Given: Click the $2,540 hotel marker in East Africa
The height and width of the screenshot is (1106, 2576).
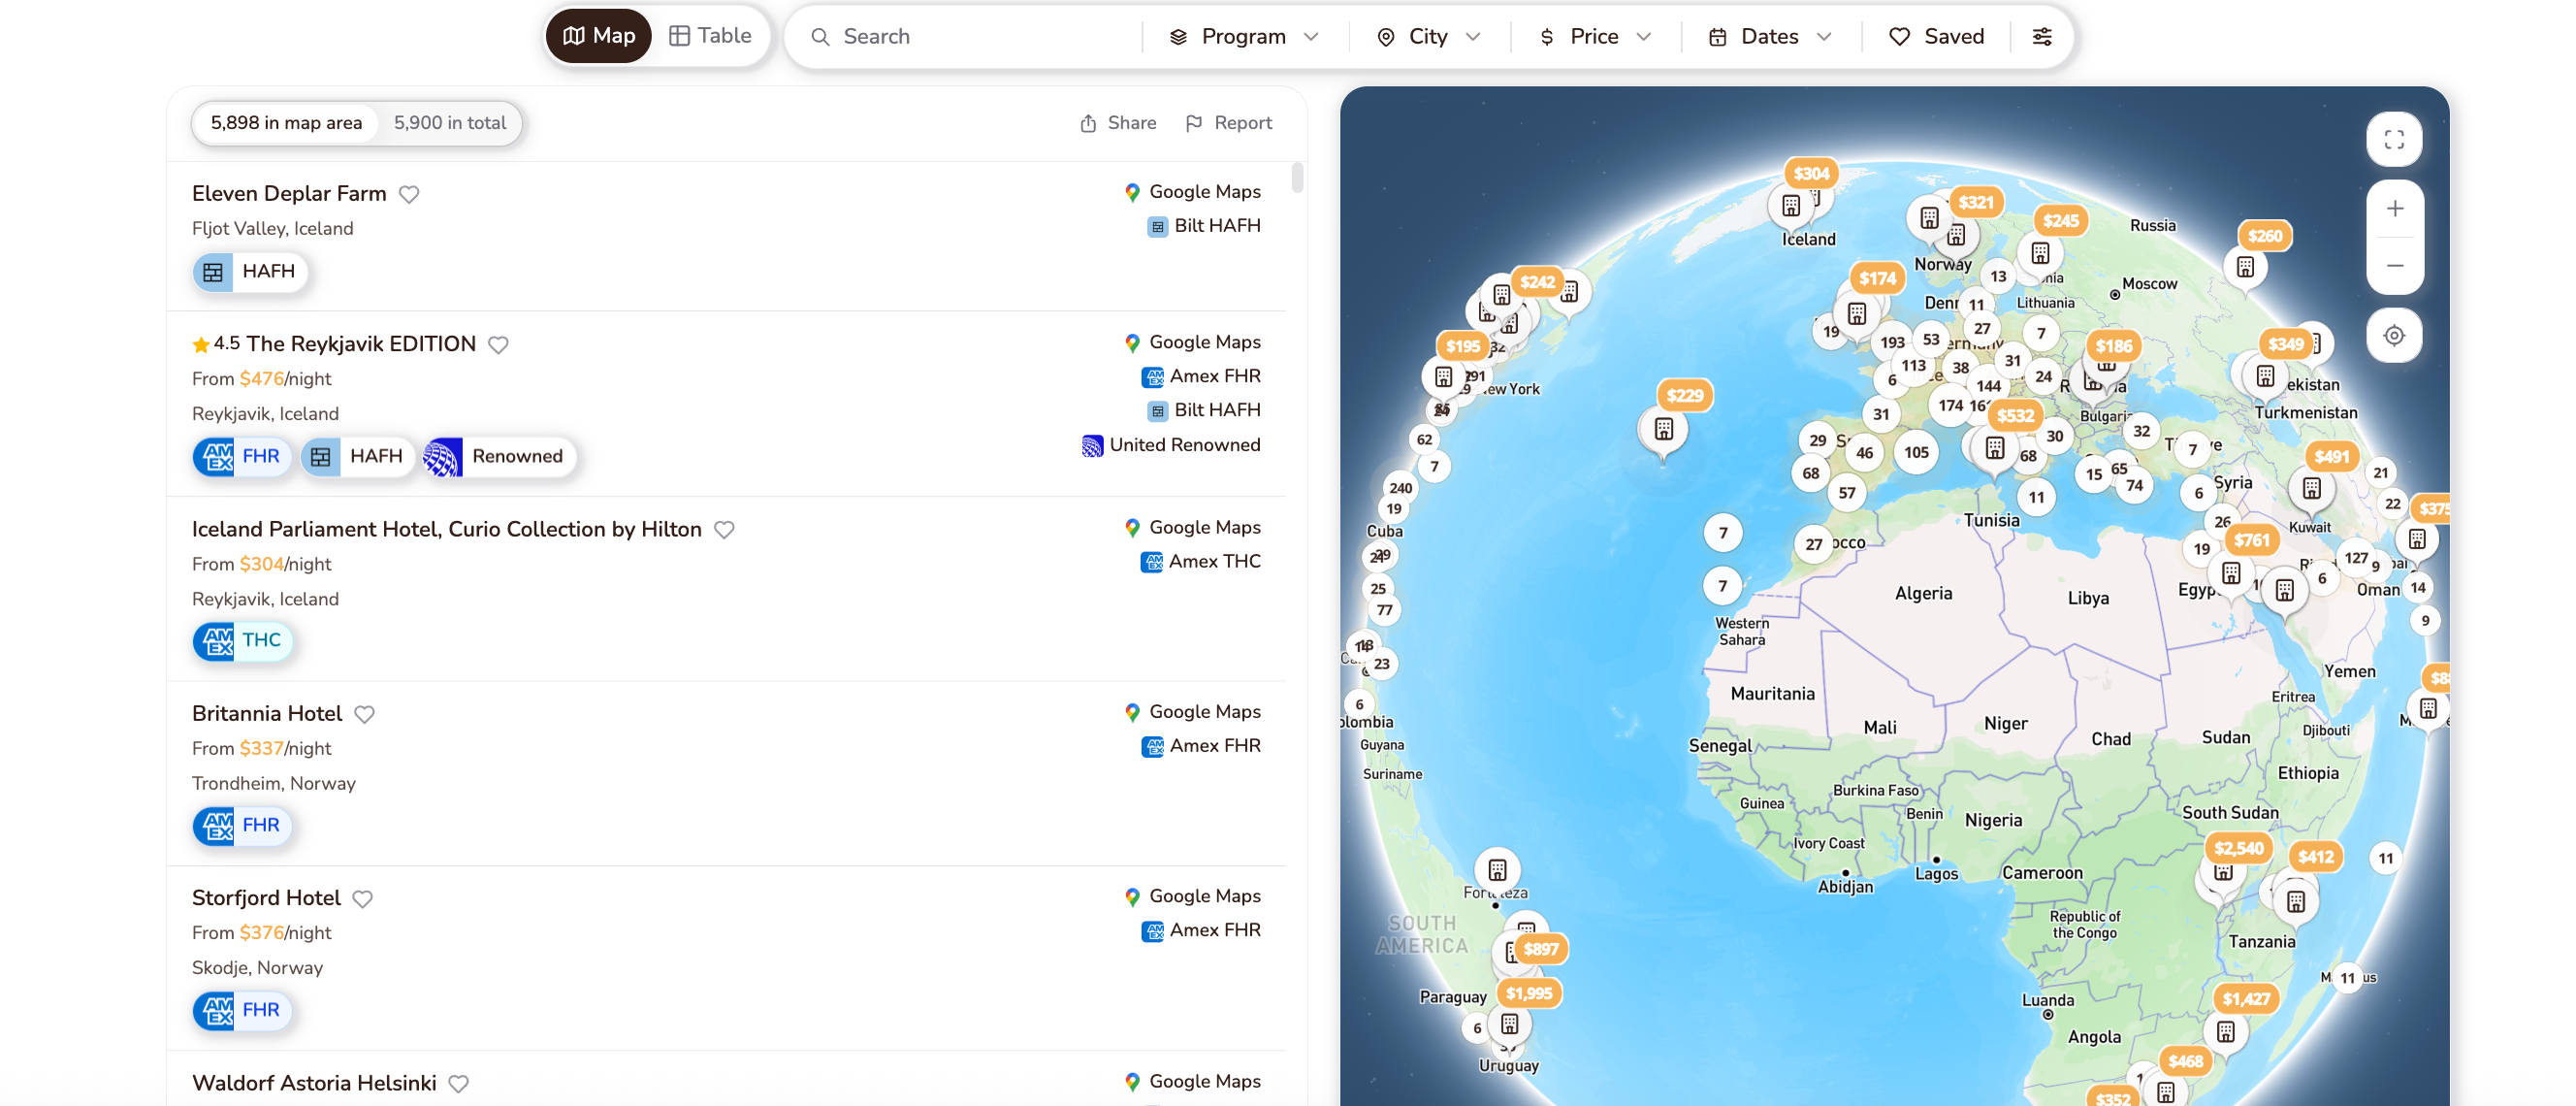Looking at the screenshot, I should 2238,849.
